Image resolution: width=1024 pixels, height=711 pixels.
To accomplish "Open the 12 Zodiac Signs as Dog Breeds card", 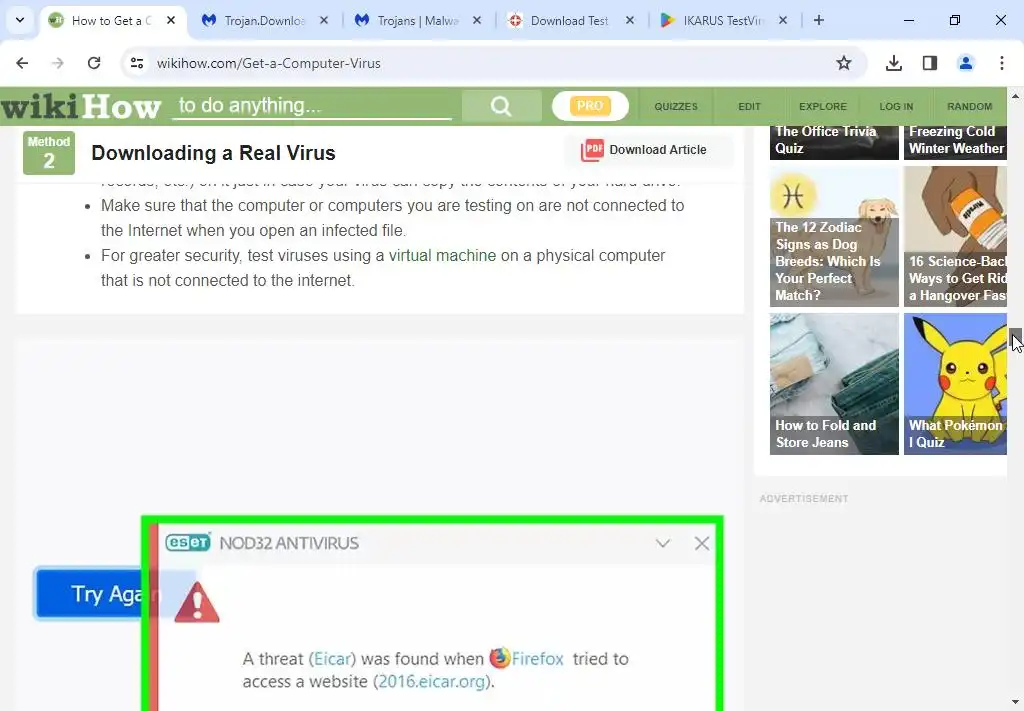I will (x=834, y=236).
